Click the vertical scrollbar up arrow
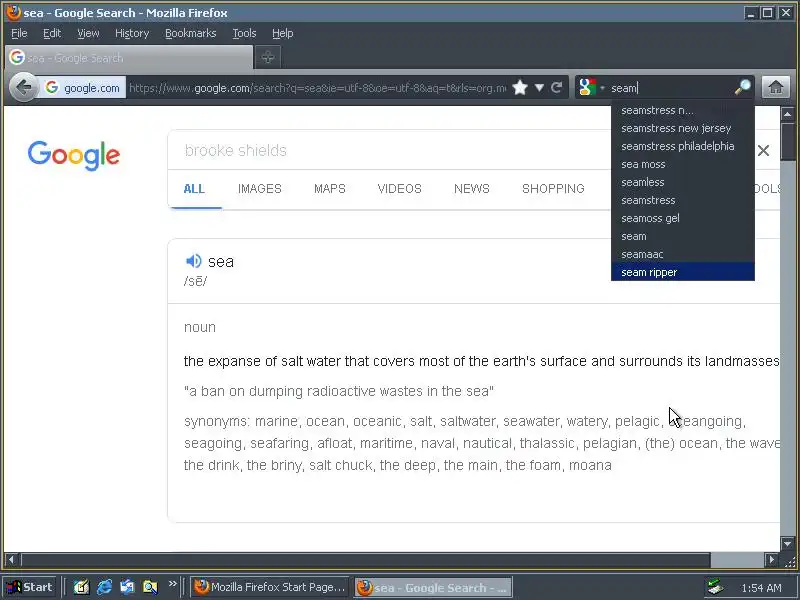800x600 pixels. pos(787,114)
